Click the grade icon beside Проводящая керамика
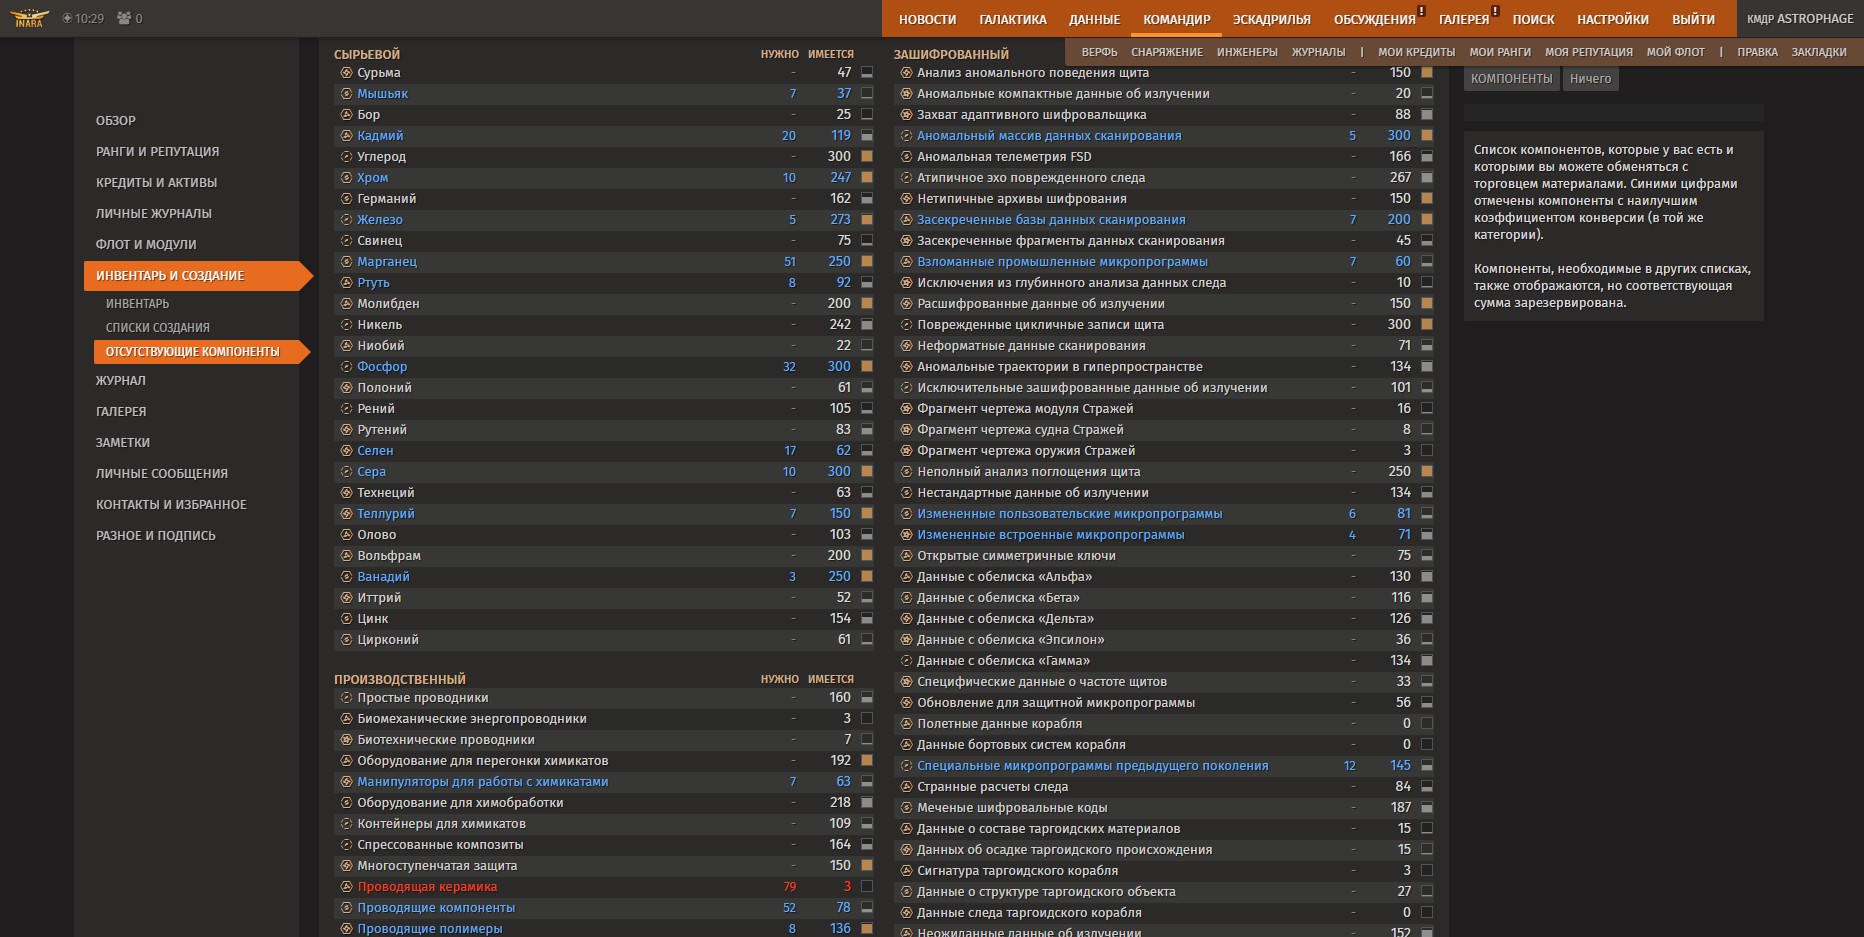The image size is (1864, 937). 346,887
